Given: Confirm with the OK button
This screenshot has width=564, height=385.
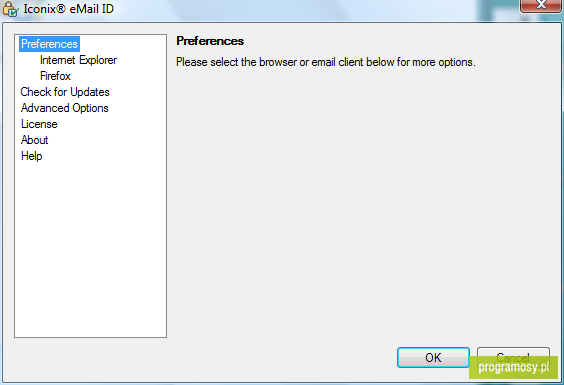Looking at the screenshot, I should click(433, 357).
